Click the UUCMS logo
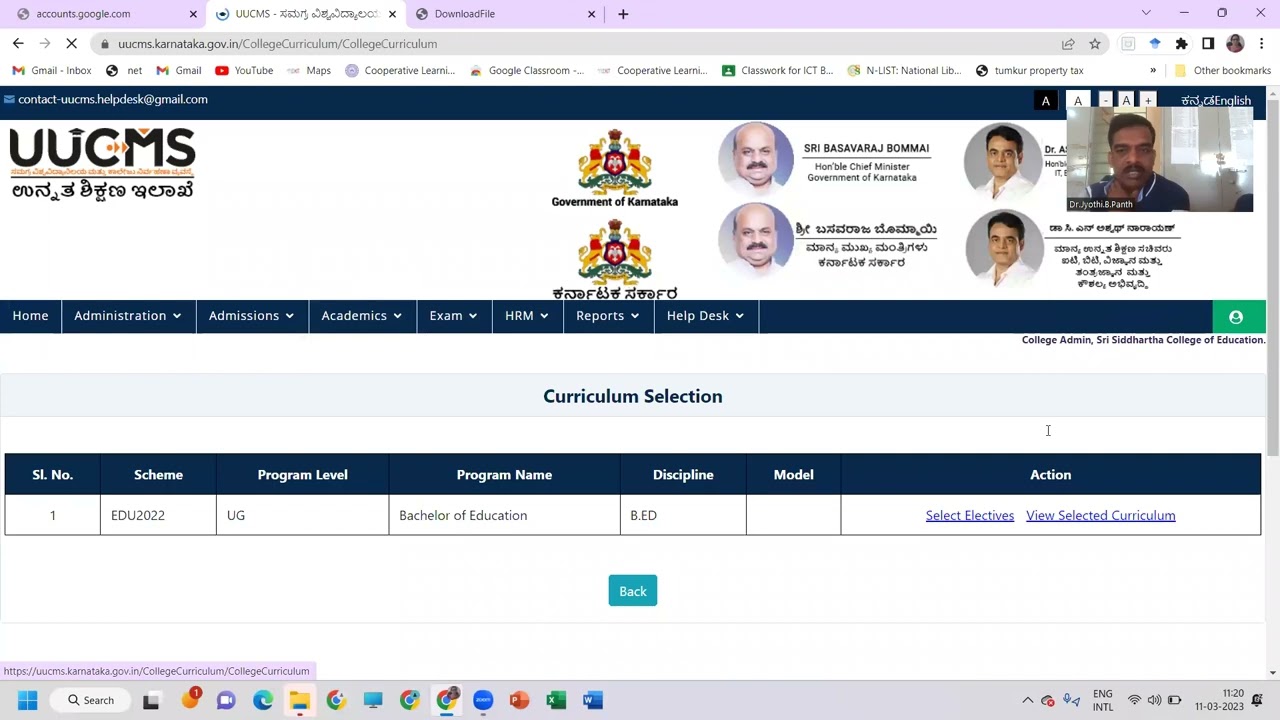 [x=102, y=164]
